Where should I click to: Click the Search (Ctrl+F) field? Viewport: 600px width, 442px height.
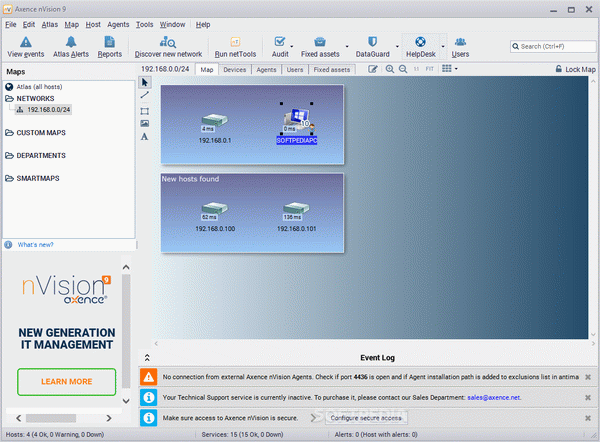coord(553,46)
